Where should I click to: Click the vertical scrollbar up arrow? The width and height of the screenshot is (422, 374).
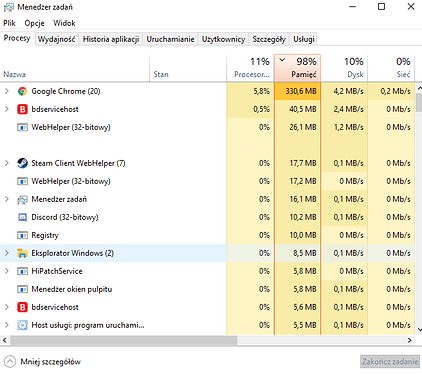[419, 89]
